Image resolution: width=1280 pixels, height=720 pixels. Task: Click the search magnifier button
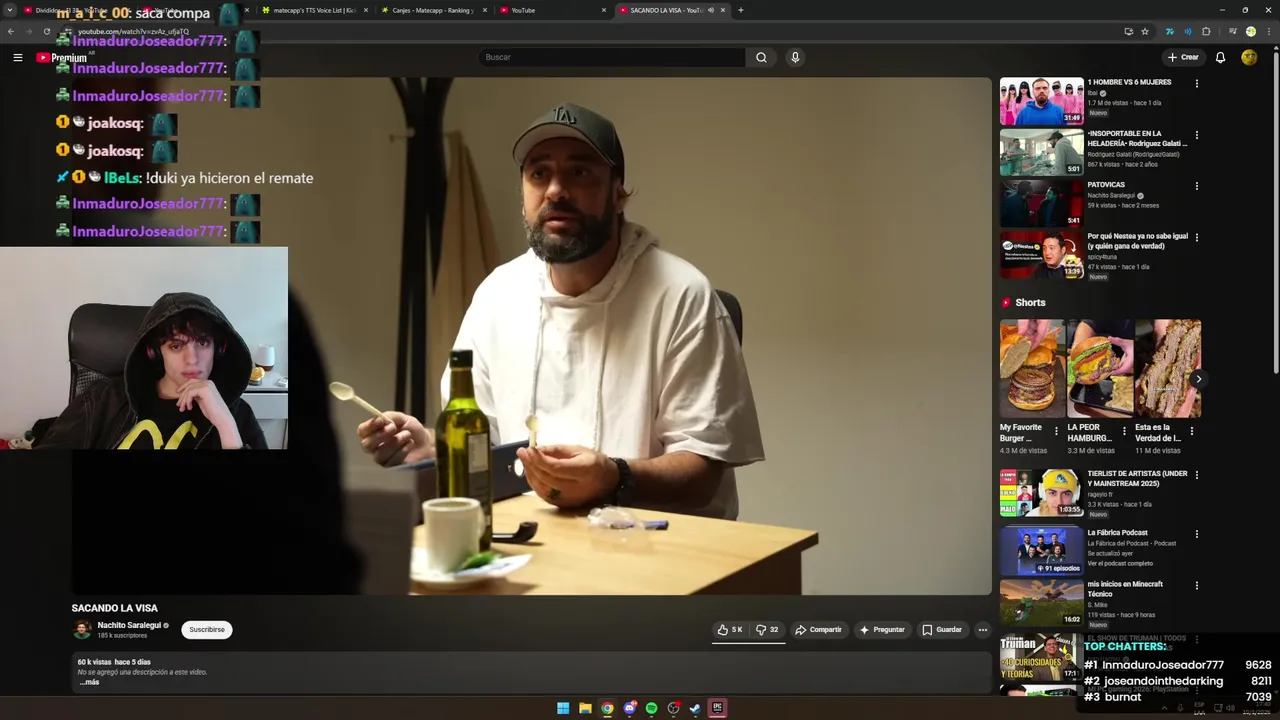pos(761,57)
